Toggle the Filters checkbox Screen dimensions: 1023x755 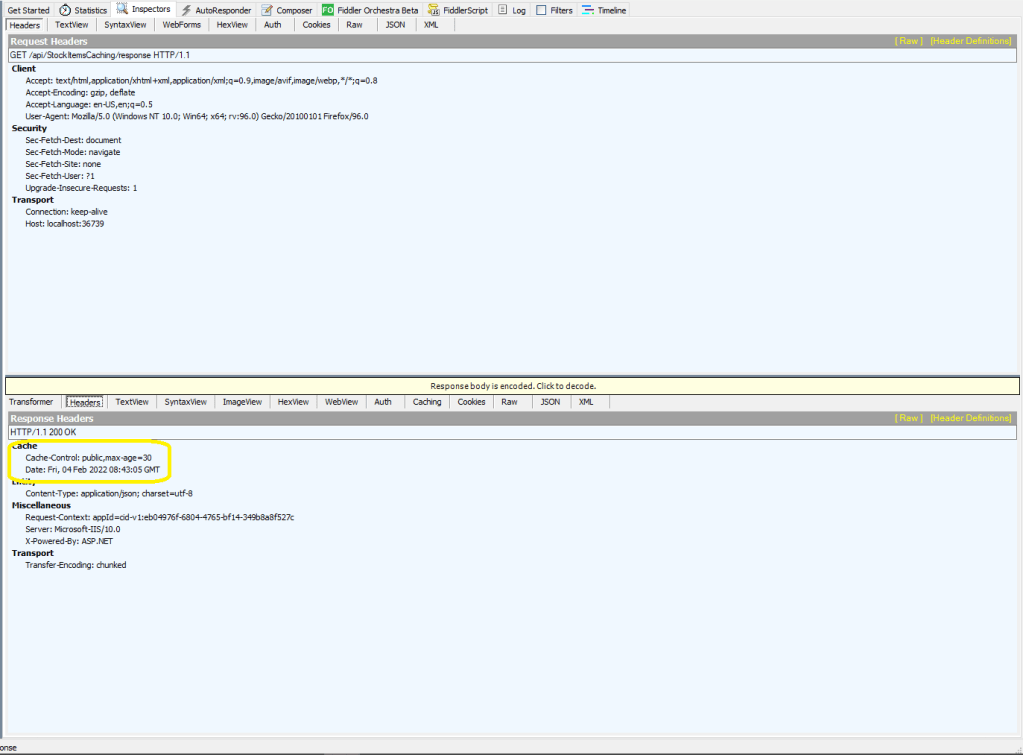(541, 10)
